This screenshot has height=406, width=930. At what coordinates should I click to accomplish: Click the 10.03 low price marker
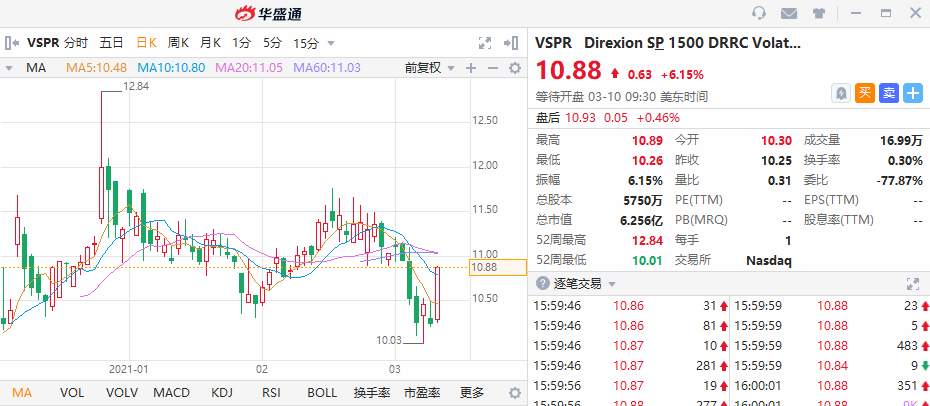click(x=388, y=340)
